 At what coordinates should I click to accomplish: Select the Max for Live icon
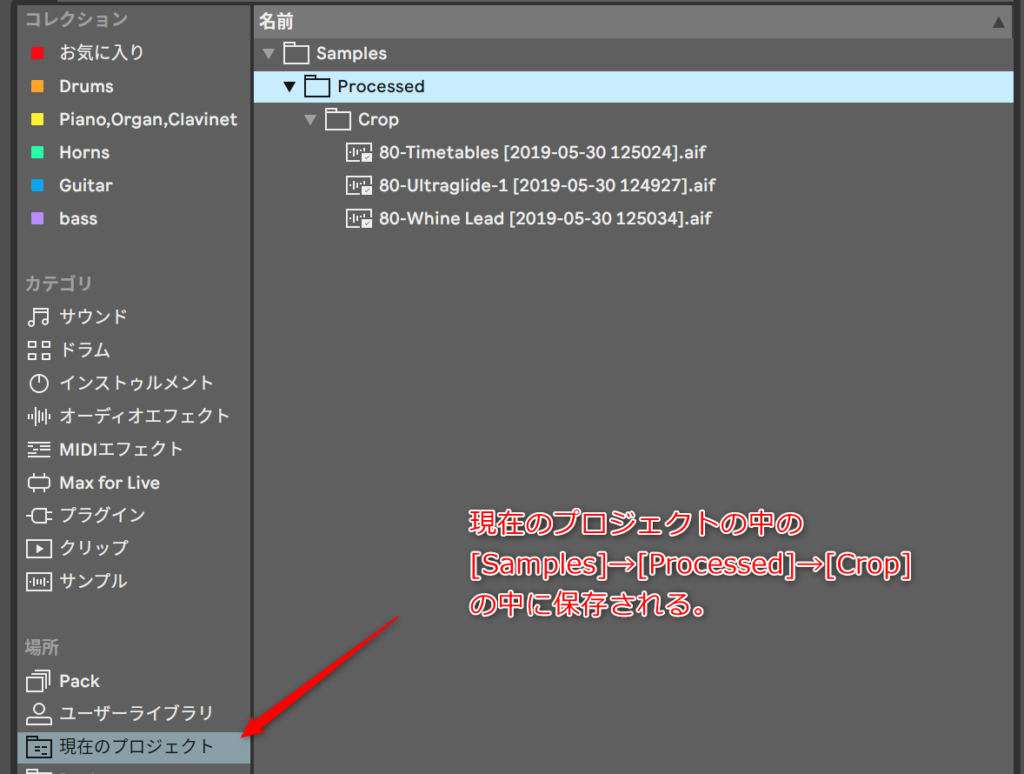point(39,483)
